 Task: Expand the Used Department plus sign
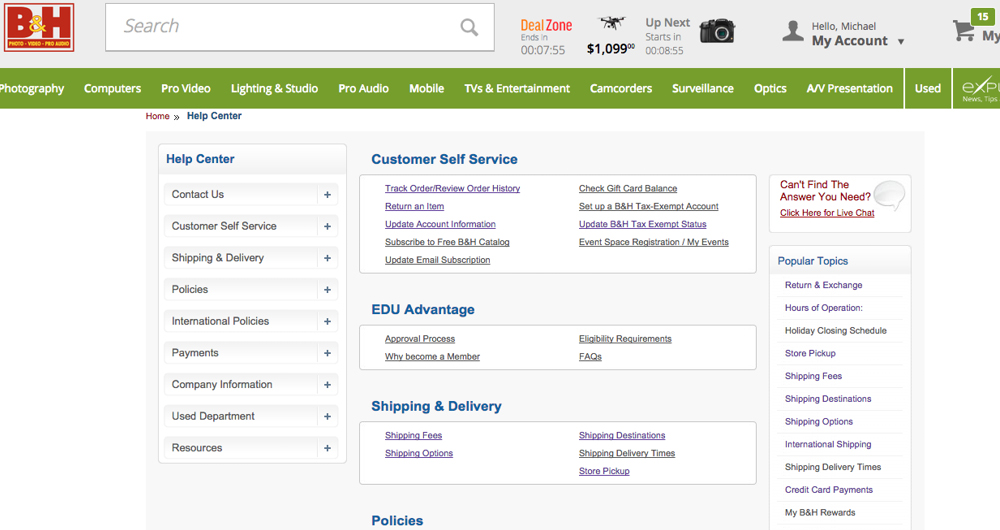pyautogui.click(x=327, y=416)
